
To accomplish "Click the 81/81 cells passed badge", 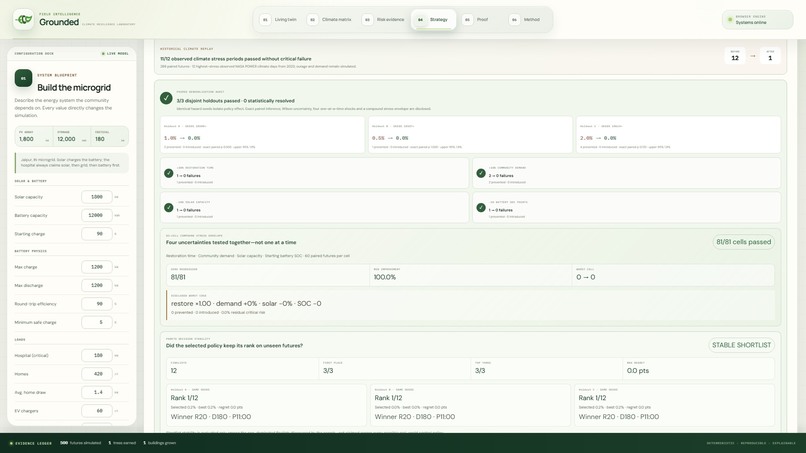I will pyautogui.click(x=743, y=242).
